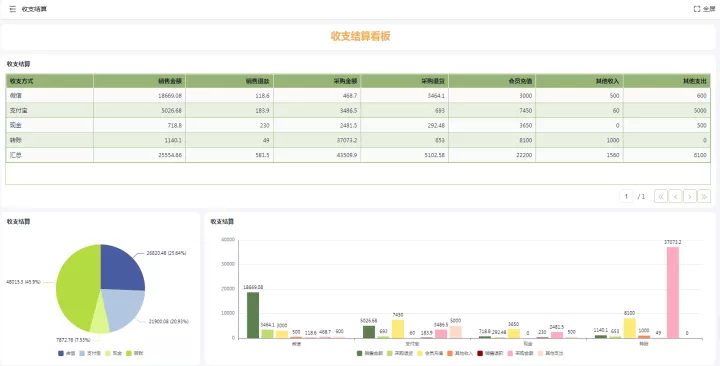Sort by the 采购金额 column header

317,81
